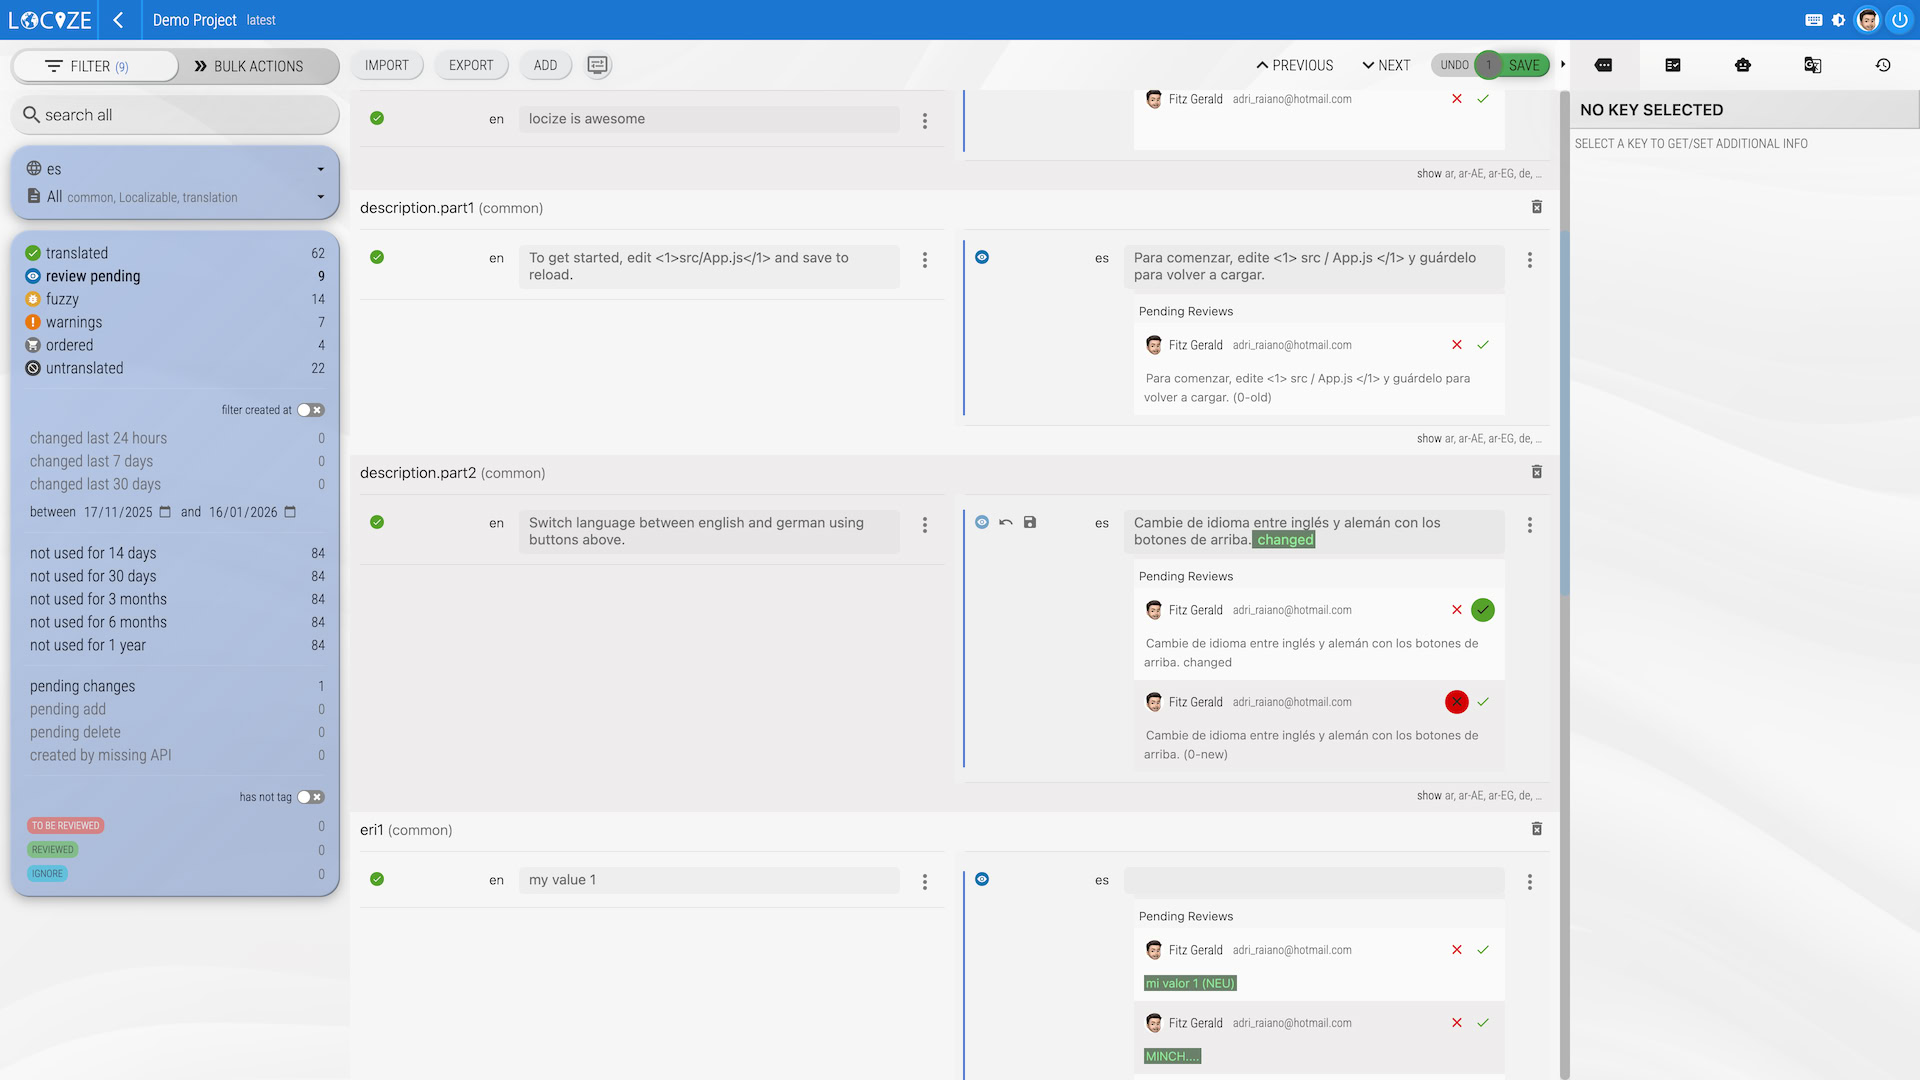
Task: Click the save icon in description.part2 row
Action: pos(1030,522)
